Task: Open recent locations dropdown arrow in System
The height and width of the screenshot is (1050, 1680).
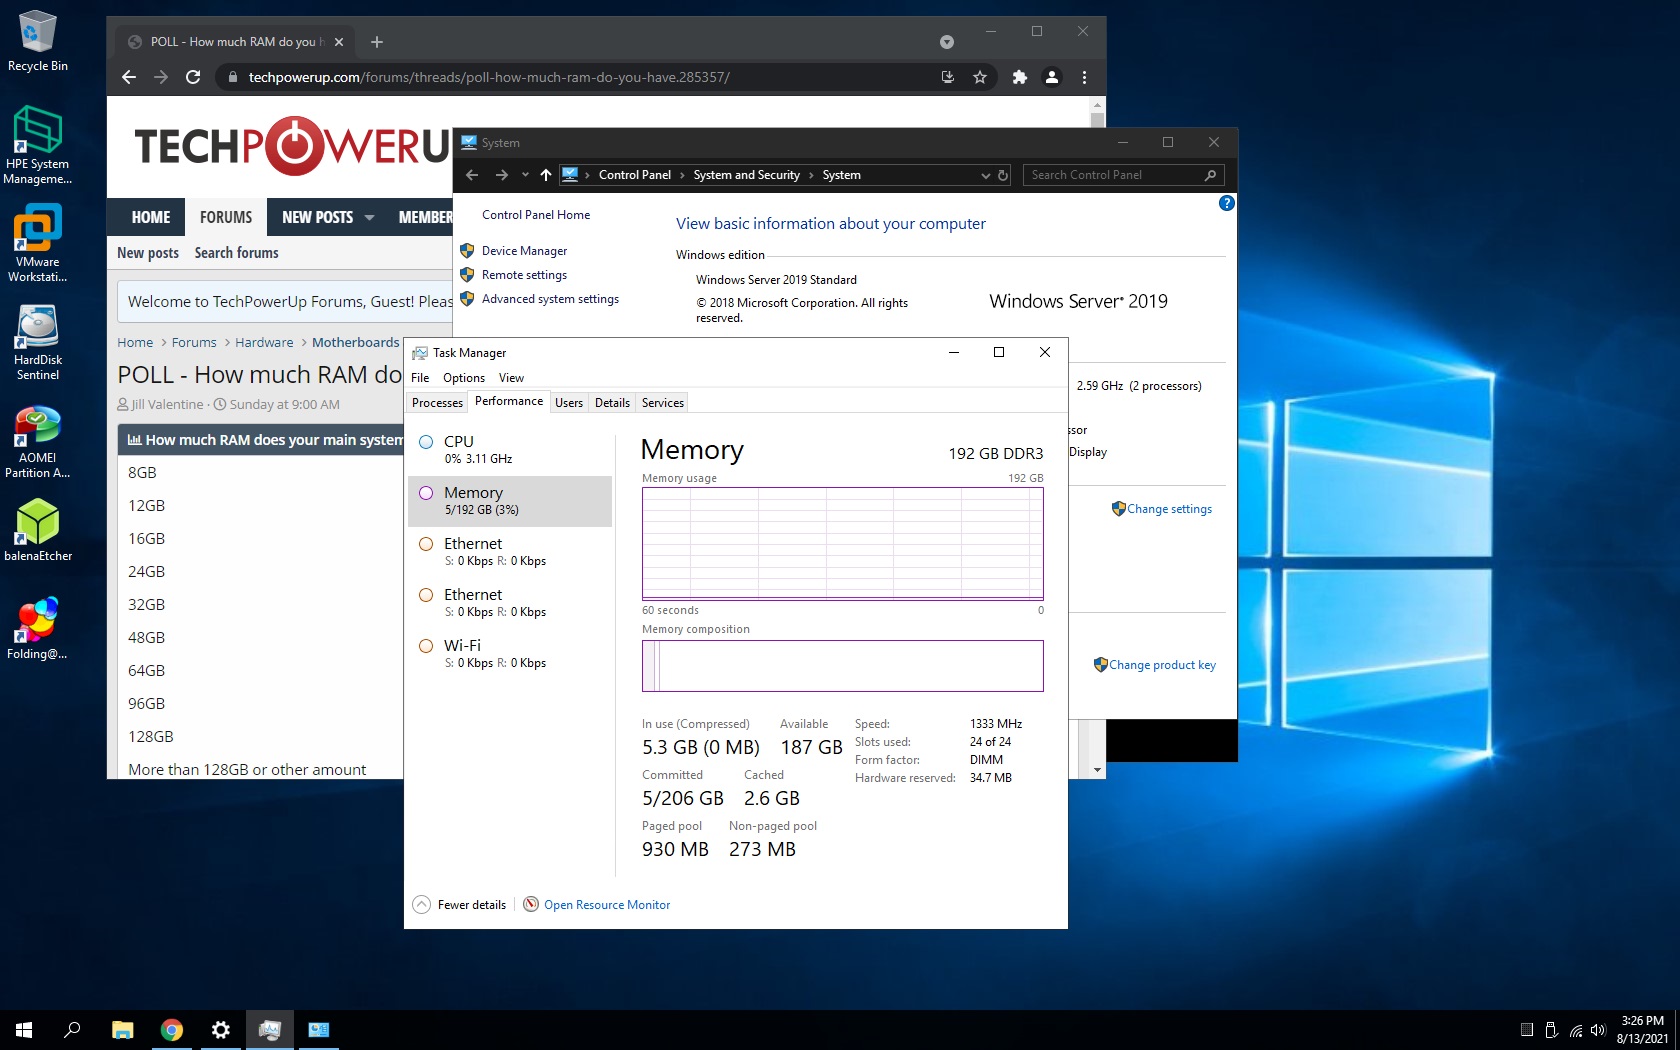Action: tap(525, 175)
